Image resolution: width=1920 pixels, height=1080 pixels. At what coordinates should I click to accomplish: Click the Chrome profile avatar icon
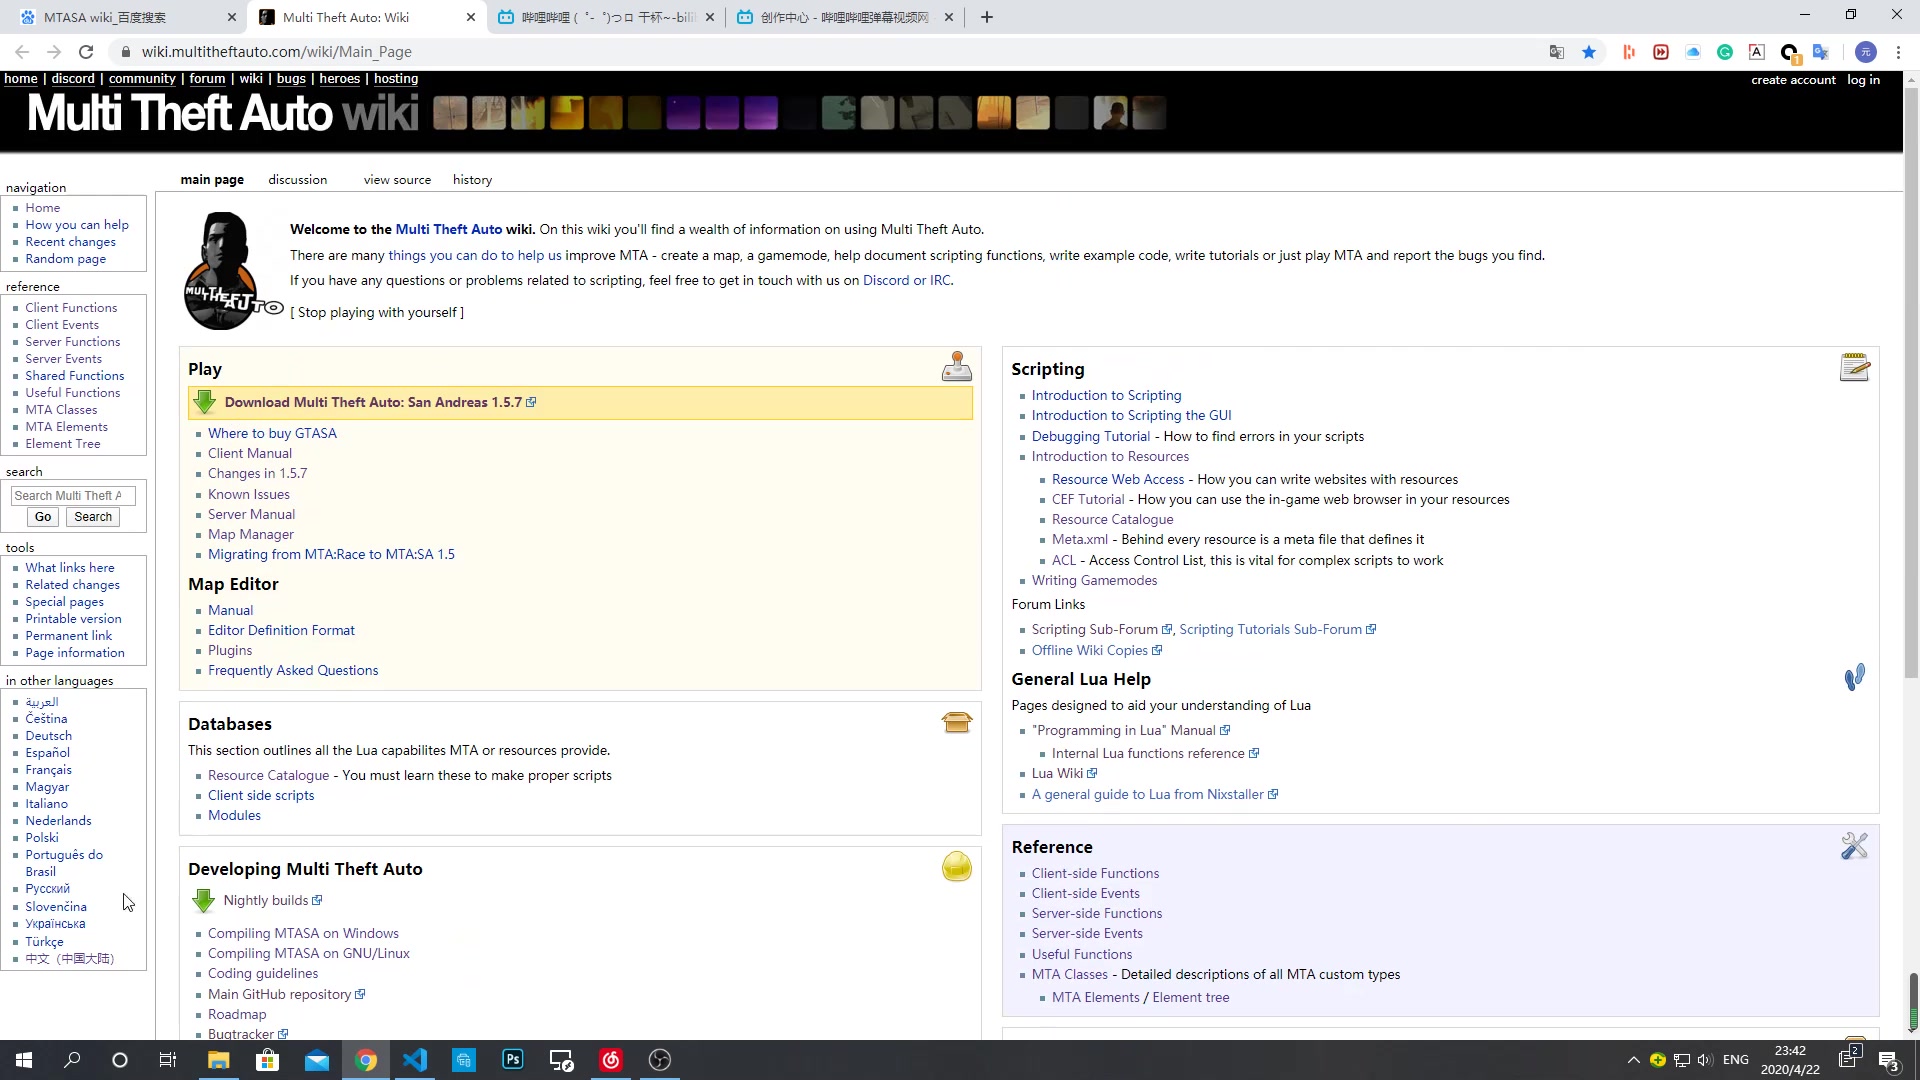[x=1865, y=52]
